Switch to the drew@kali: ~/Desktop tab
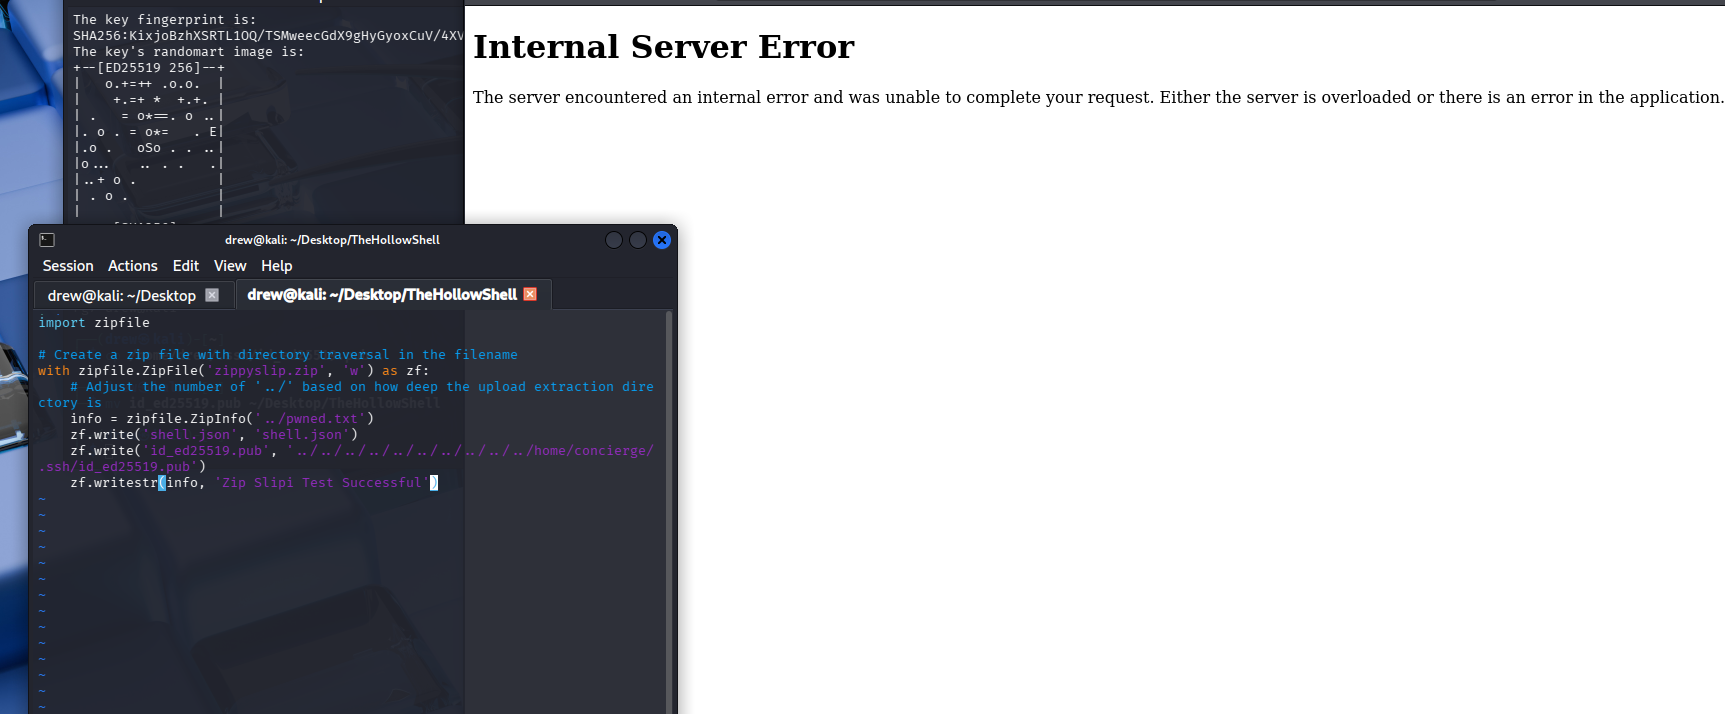The width and height of the screenshot is (1725, 714). click(x=122, y=296)
